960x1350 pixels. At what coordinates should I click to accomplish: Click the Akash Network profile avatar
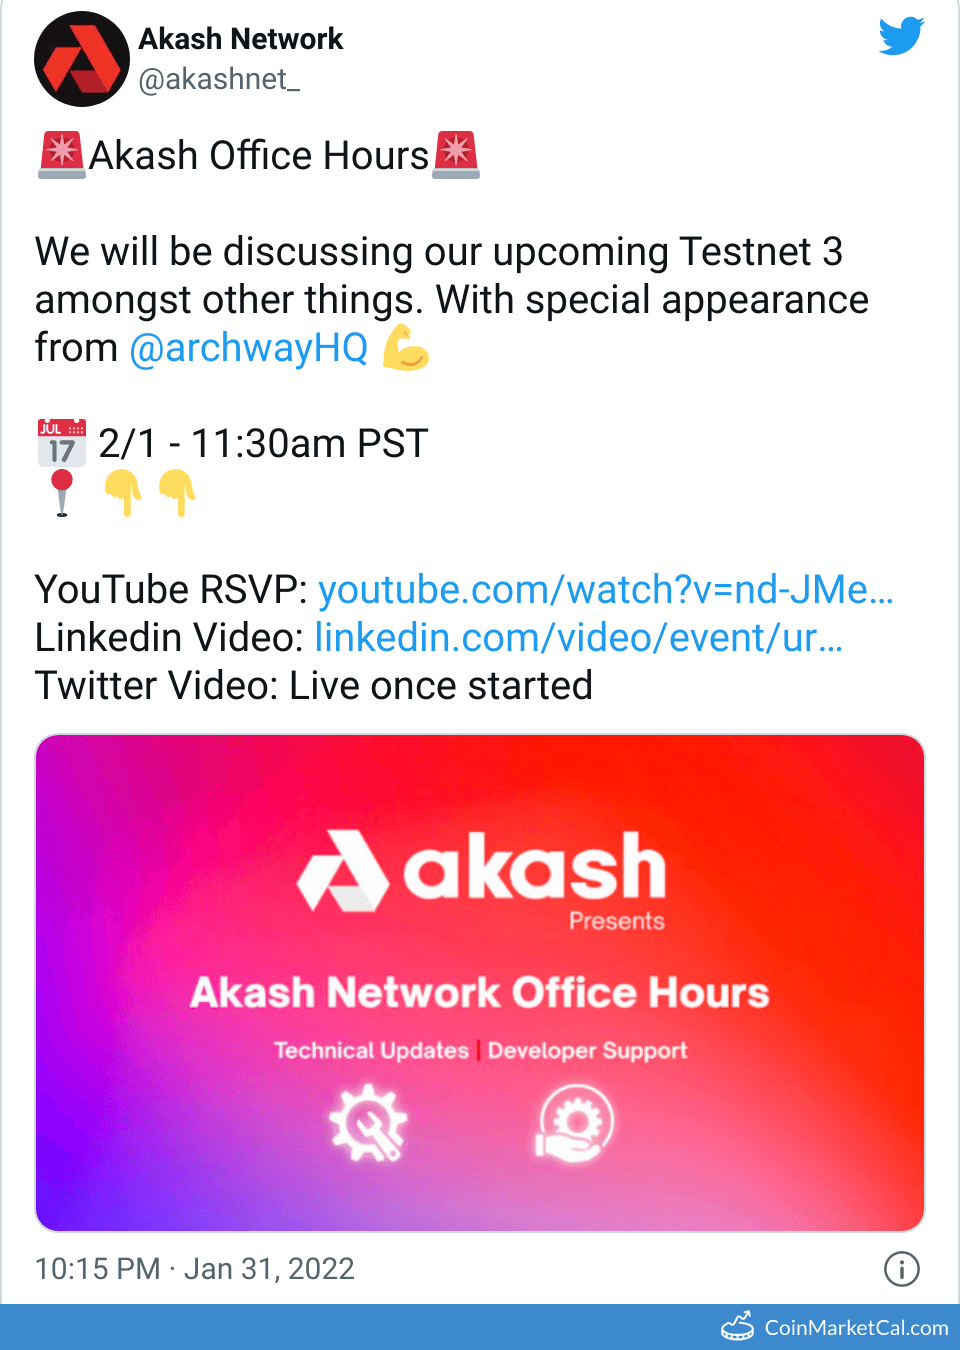coord(82,59)
